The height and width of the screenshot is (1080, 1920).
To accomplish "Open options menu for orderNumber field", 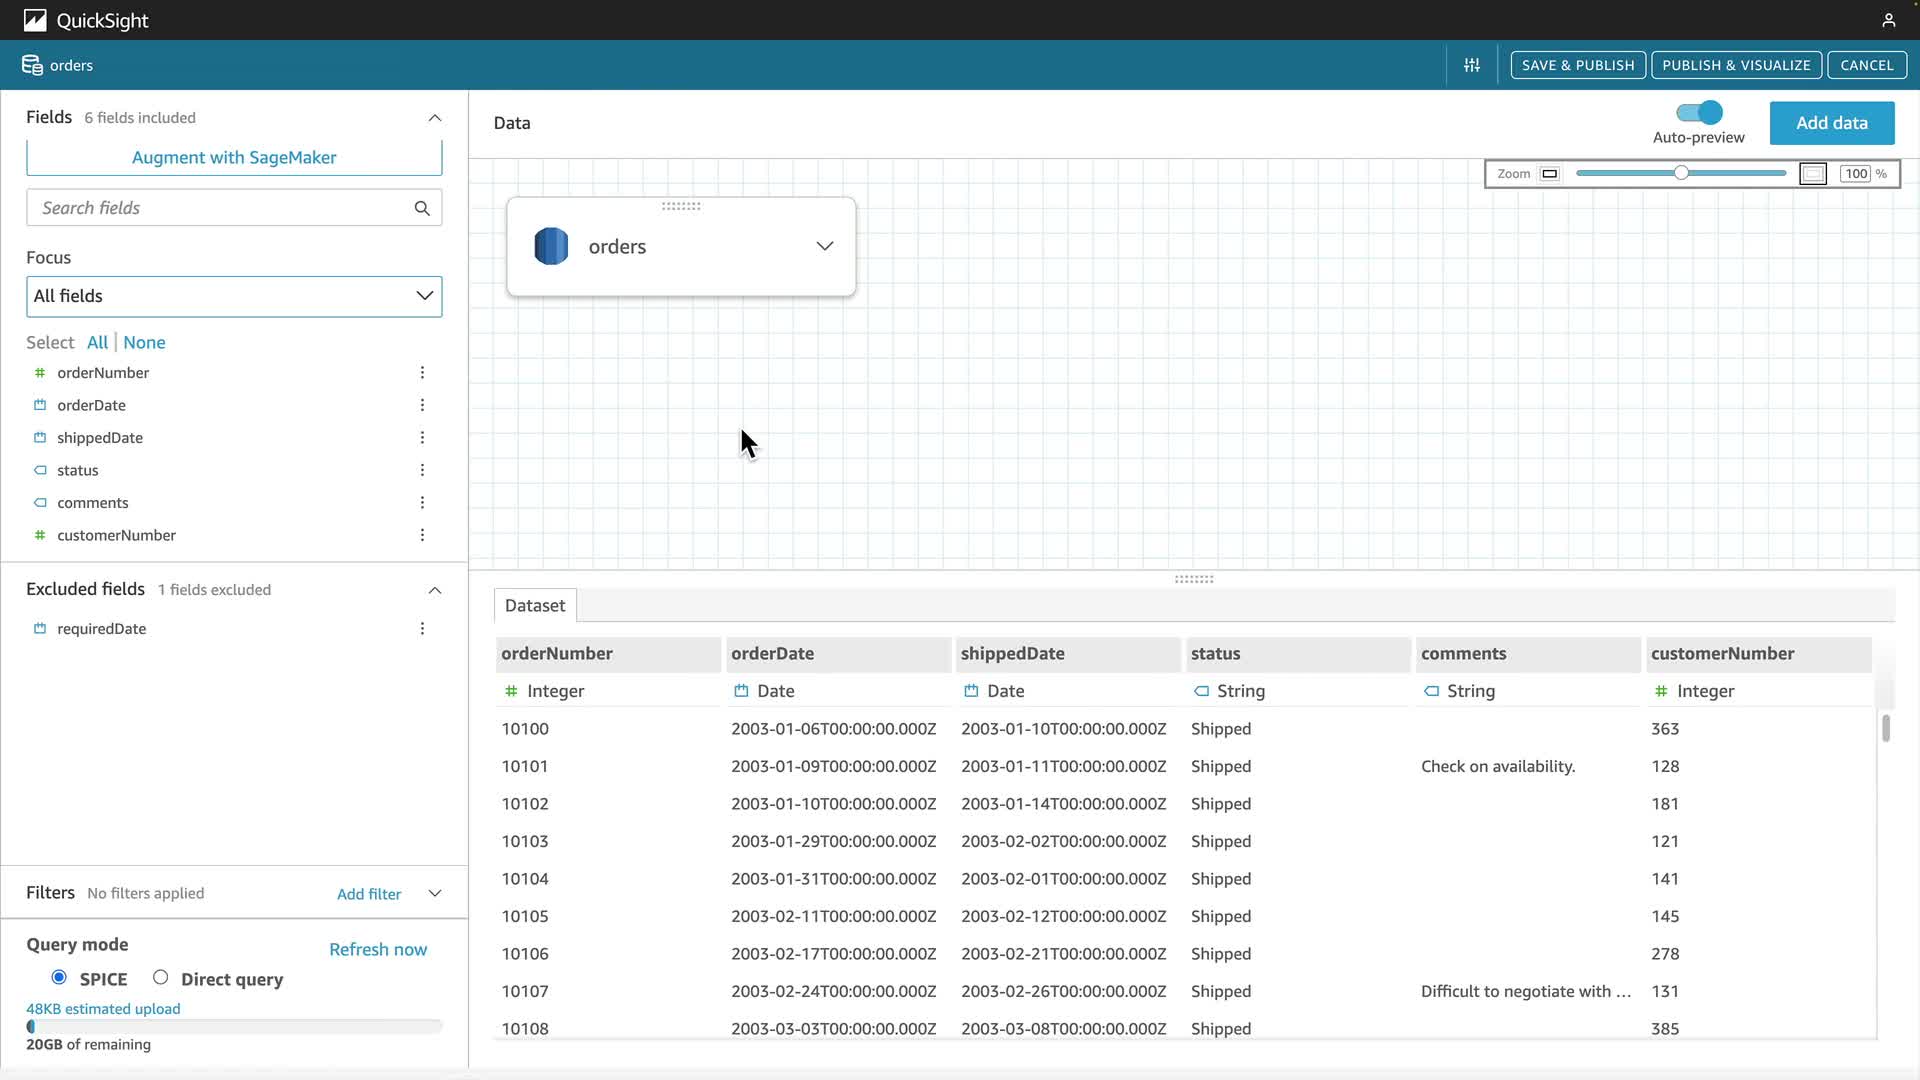I will [422, 373].
